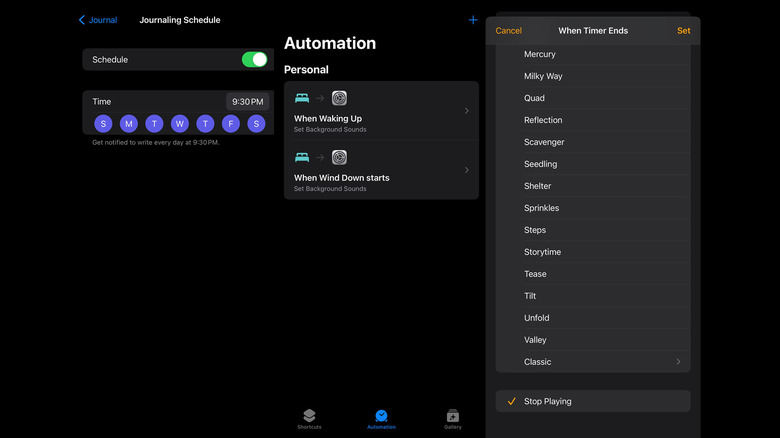Click bed icon in When Waking Up row
The height and width of the screenshot is (438, 780).
click(302, 98)
